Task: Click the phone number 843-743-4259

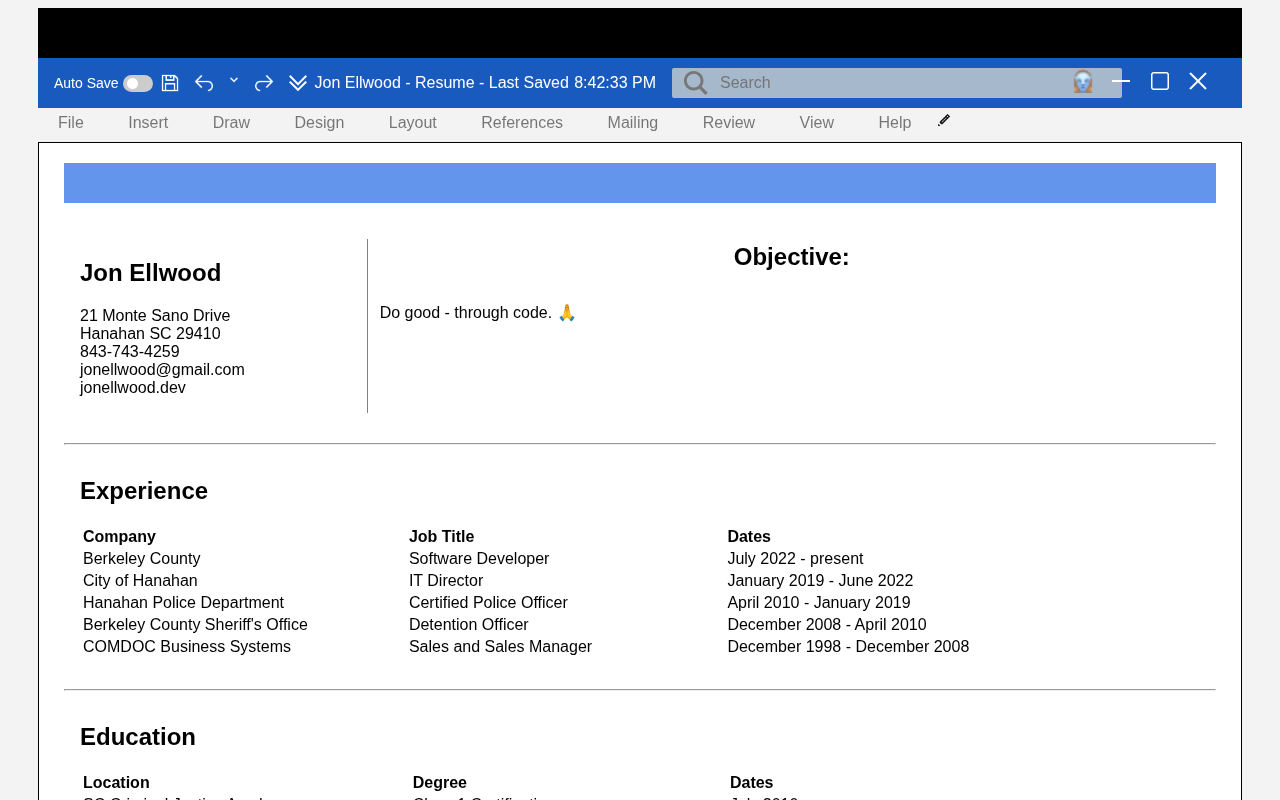Action: pyautogui.click(x=130, y=352)
